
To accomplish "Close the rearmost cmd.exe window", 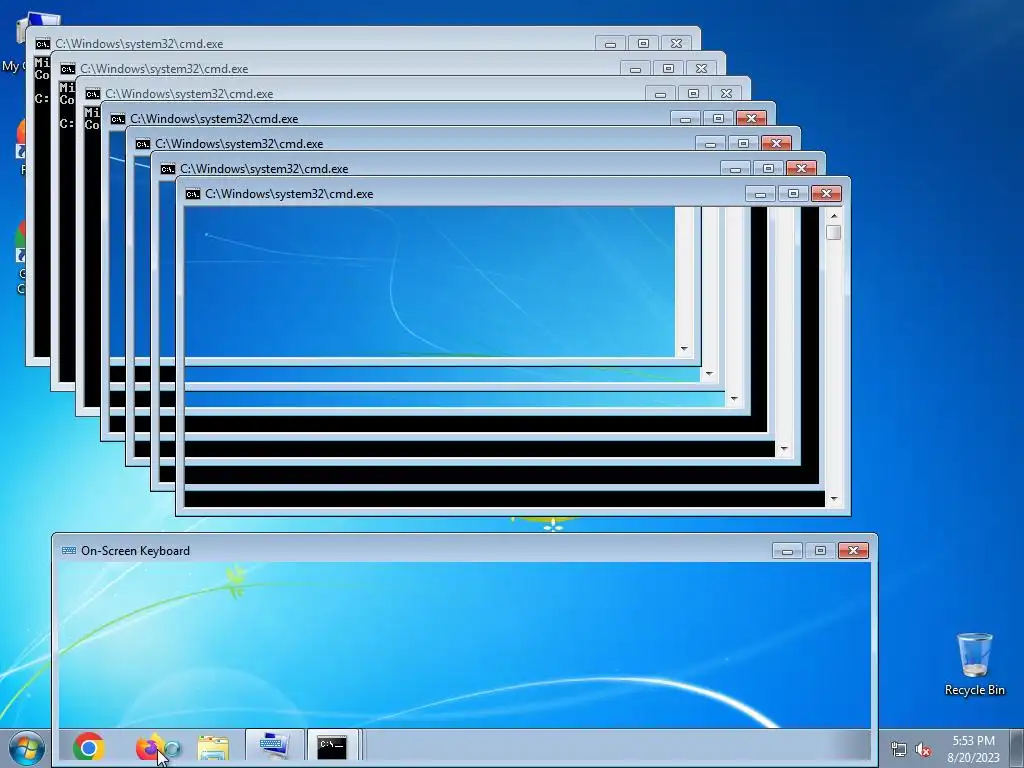I will [x=677, y=44].
